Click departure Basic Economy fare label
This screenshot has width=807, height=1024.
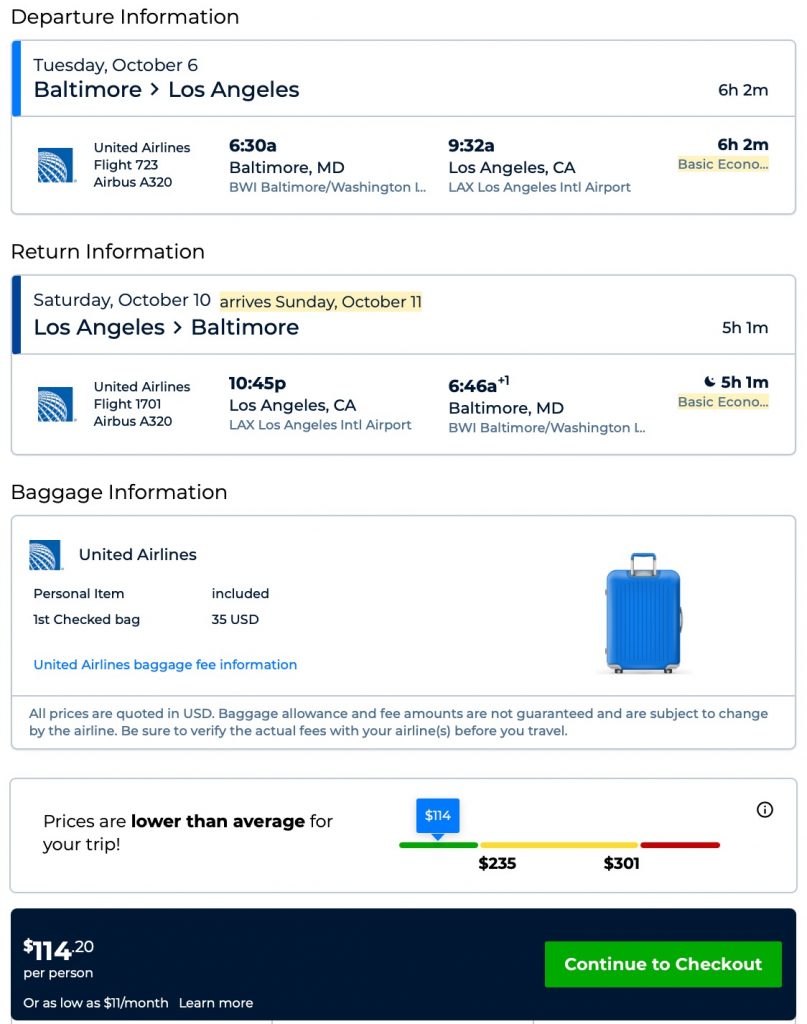[723, 164]
